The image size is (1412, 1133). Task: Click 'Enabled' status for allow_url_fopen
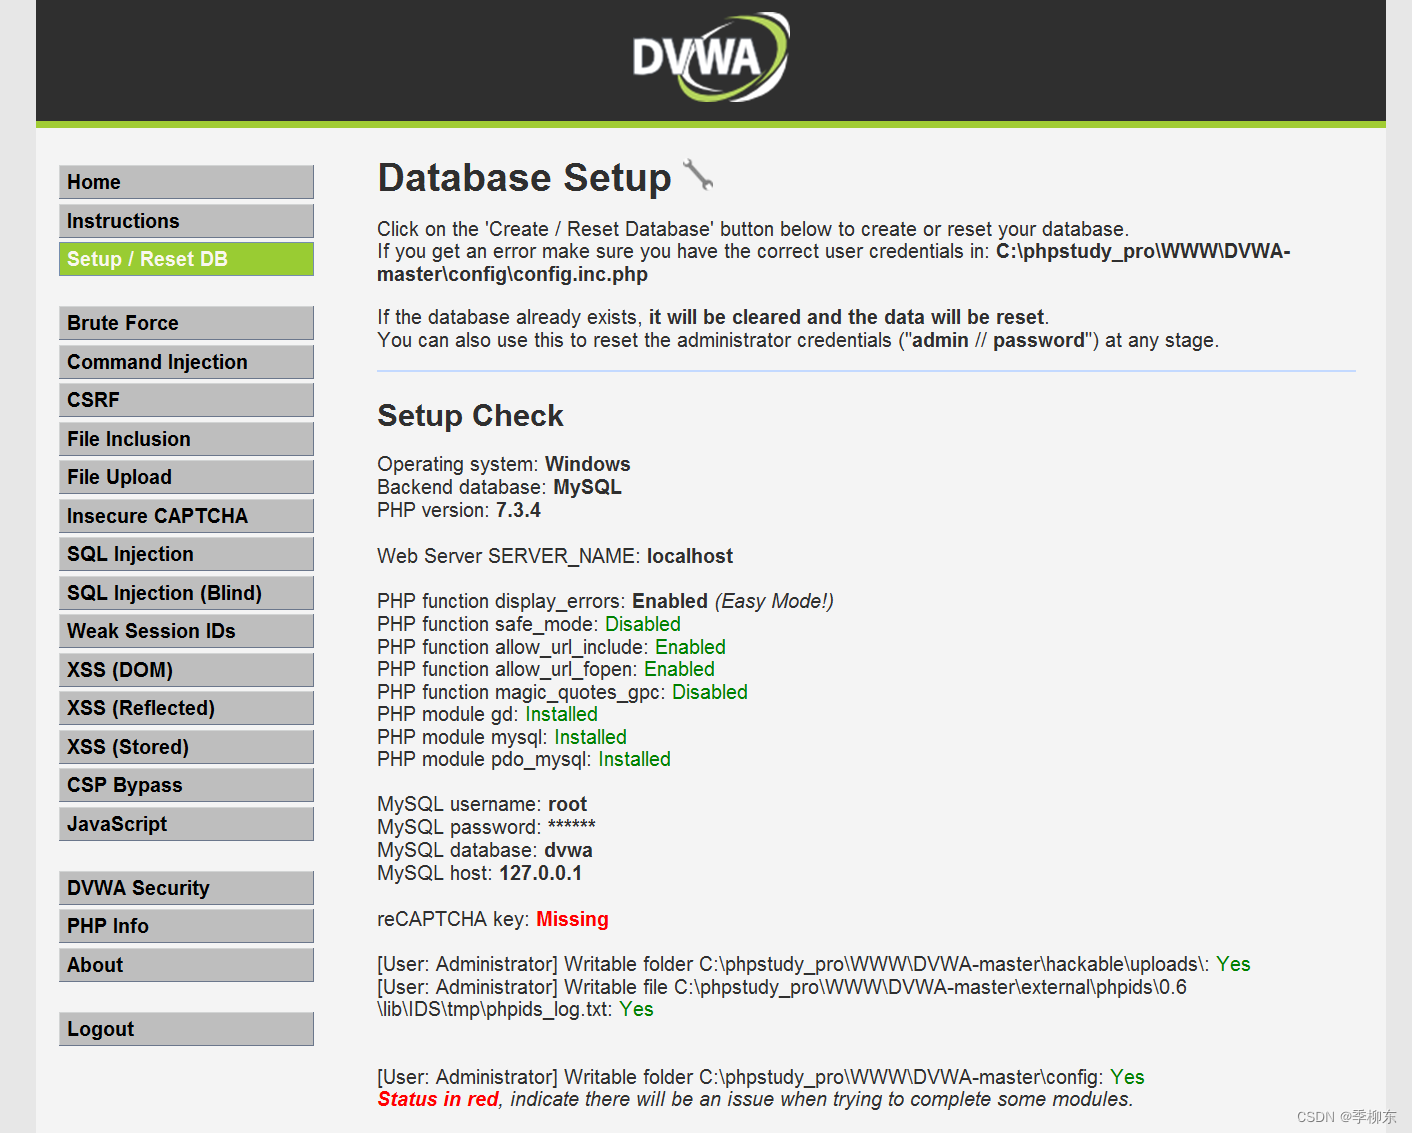[x=679, y=669]
